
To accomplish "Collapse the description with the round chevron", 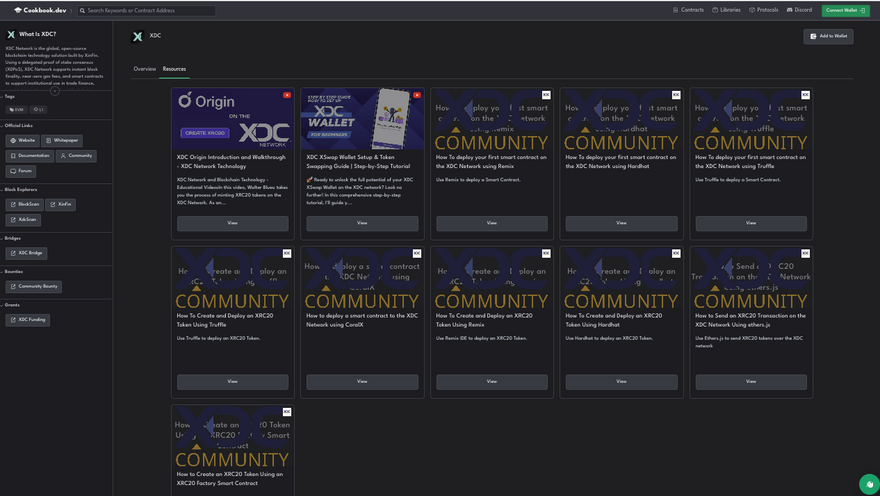I will [x=55, y=91].
